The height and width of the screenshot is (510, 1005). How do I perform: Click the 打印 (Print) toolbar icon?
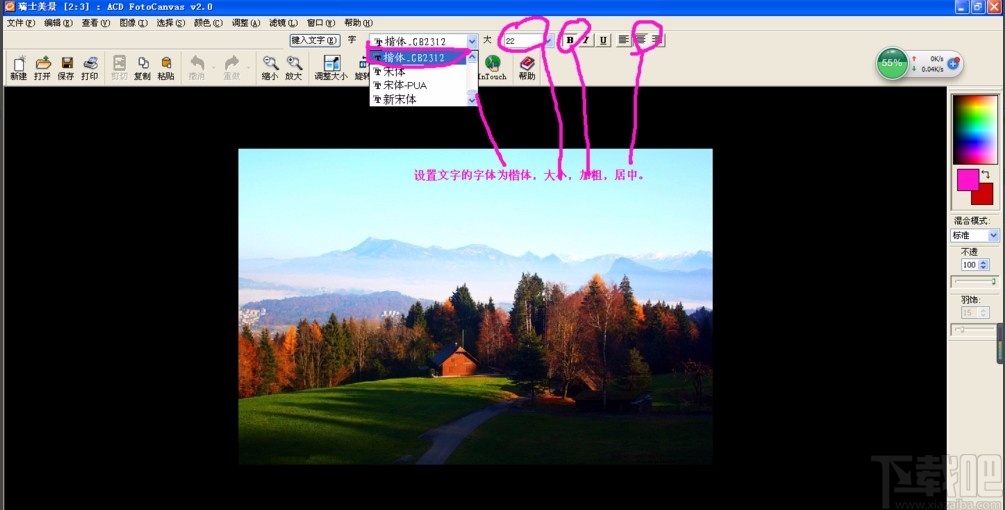click(x=90, y=67)
